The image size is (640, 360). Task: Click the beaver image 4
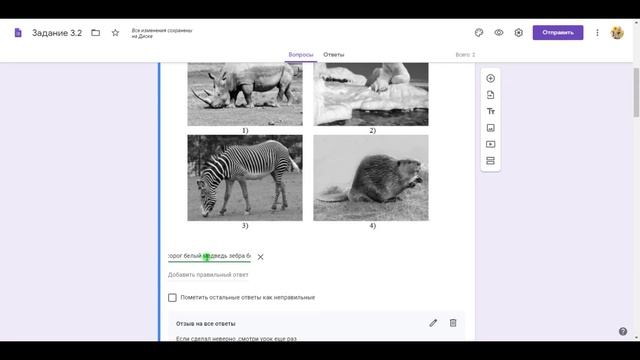tap(371, 178)
